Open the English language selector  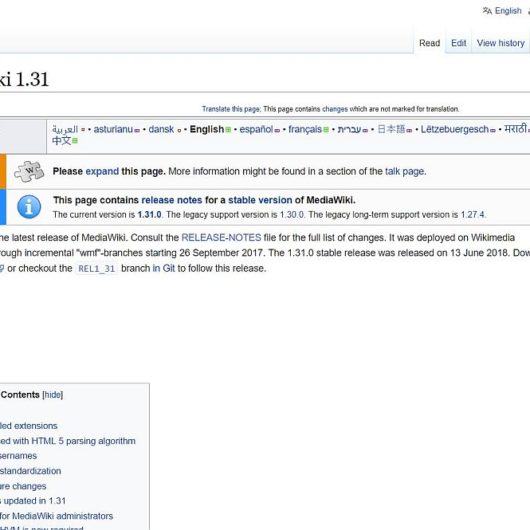click(508, 11)
